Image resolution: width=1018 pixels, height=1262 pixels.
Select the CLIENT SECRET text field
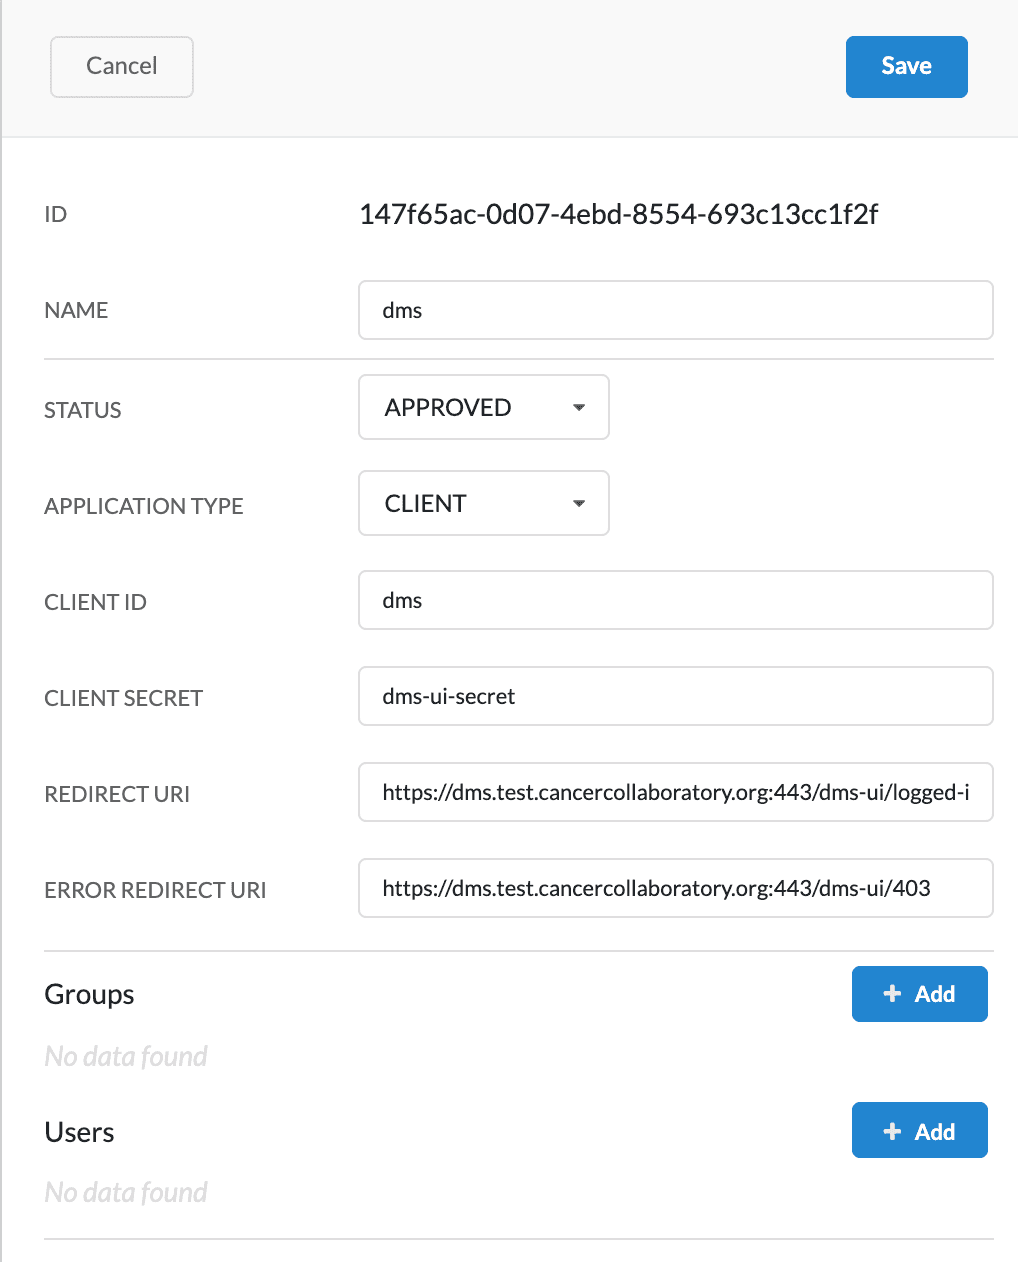coord(676,696)
